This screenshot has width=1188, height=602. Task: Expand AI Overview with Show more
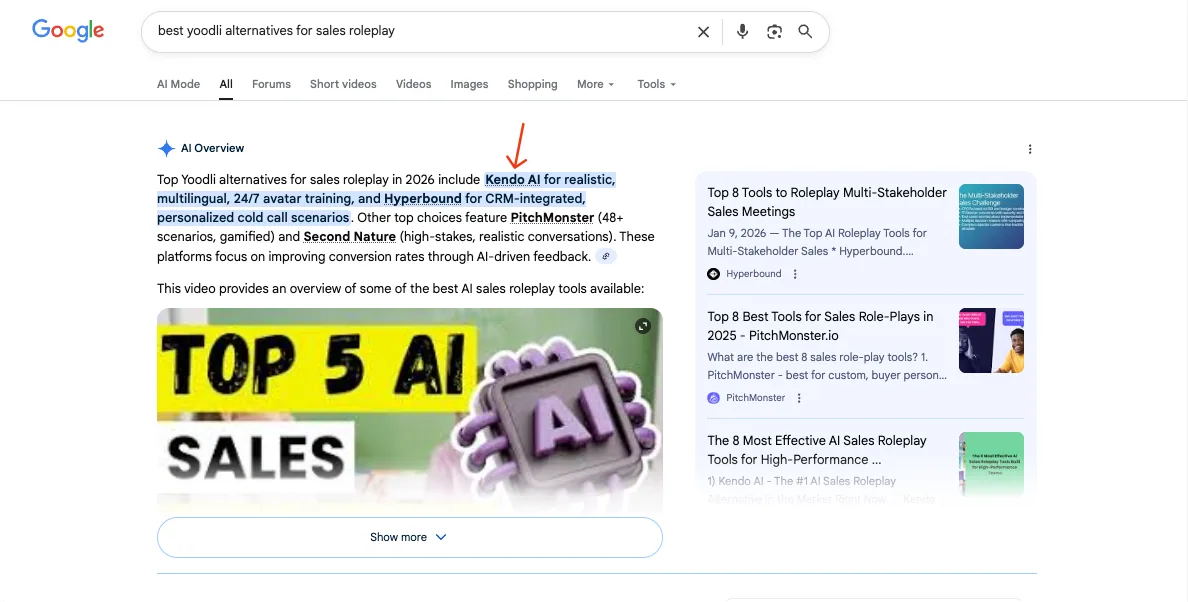coord(410,538)
